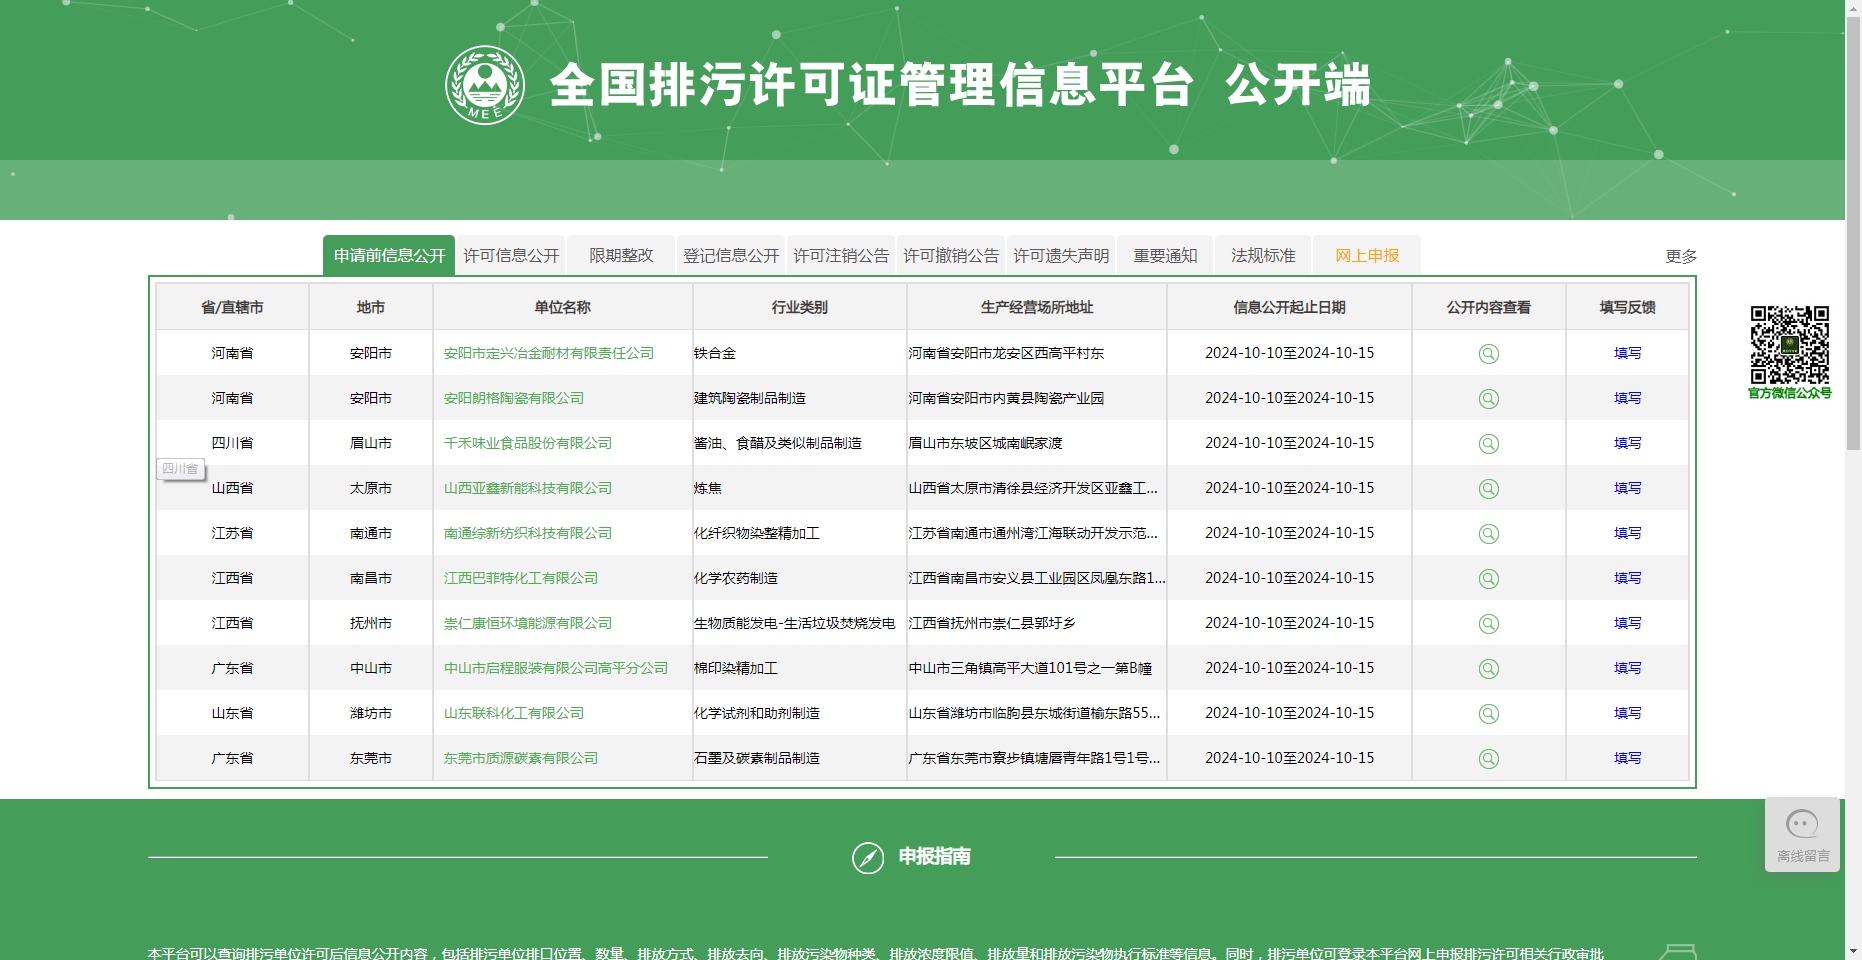
Task: Click 填写 for 东莞市质源碳素 row
Action: click(x=1628, y=758)
